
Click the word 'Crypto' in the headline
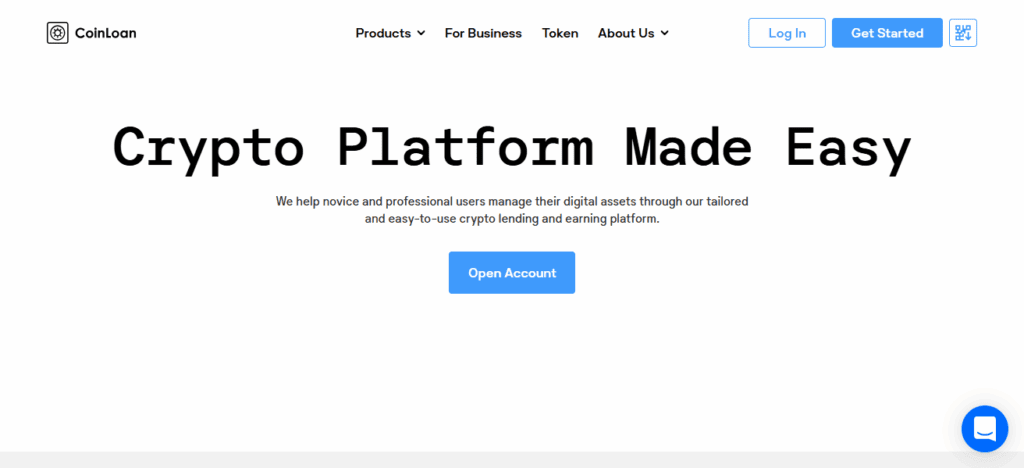(208, 147)
